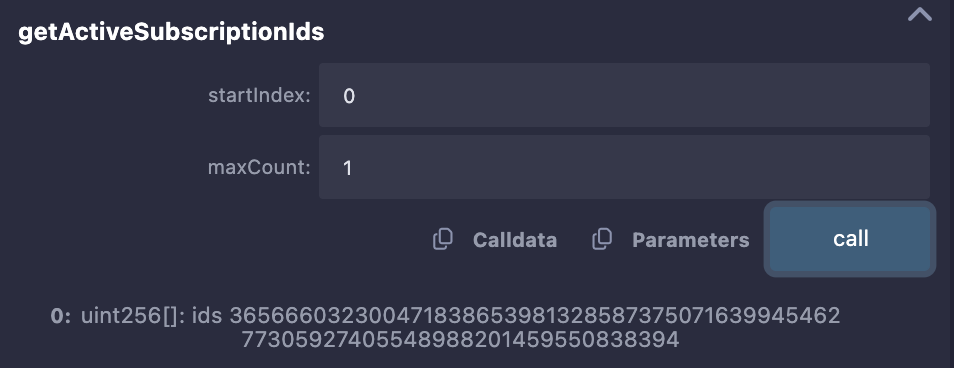Image resolution: width=954 pixels, height=368 pixels.
Task: Click the Parameters text label
Action: tap(691, 240)
